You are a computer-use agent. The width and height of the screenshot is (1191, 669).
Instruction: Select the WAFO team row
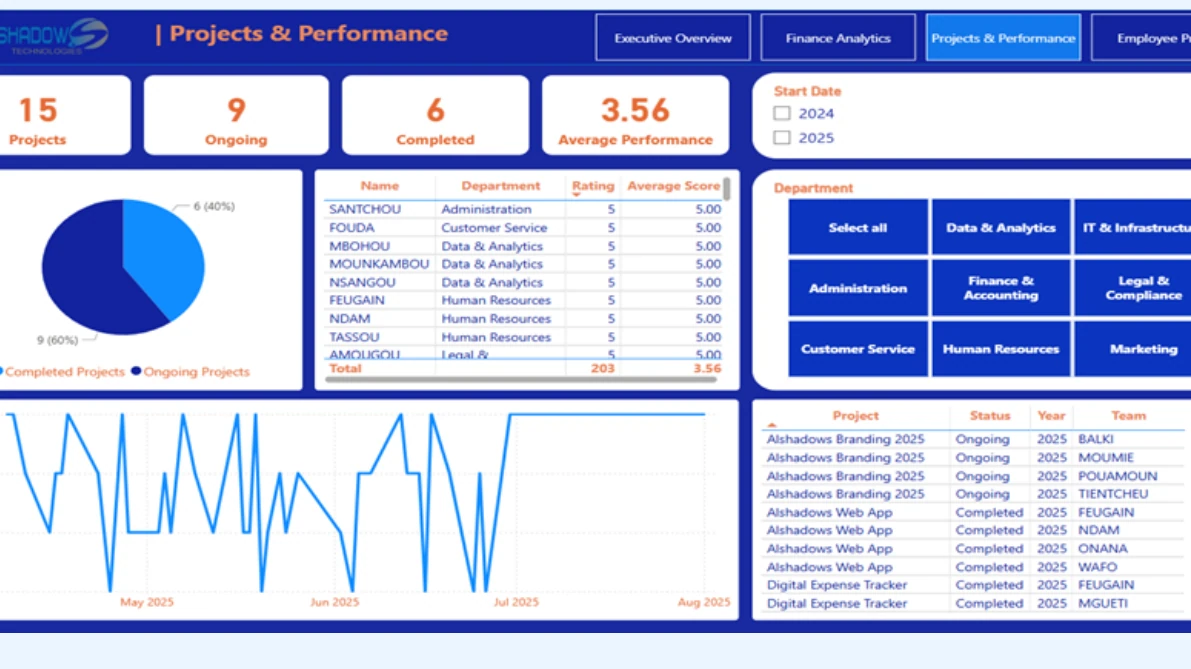pyautogui.click(x=975, y=567)
